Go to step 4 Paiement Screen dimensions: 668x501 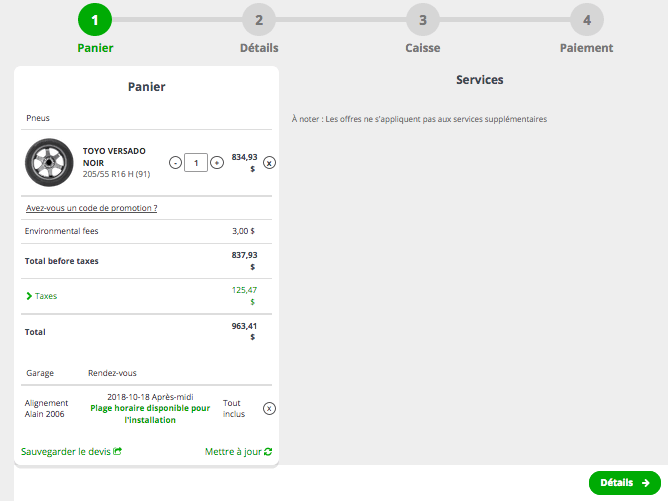click(586, 19)
